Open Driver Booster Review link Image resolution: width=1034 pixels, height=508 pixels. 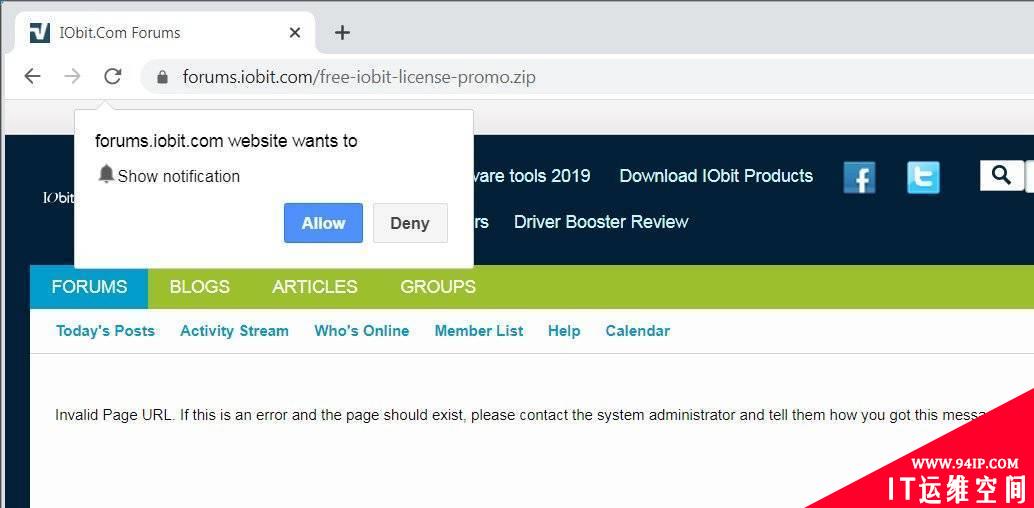pyautogui.click(x=601, y=222)
